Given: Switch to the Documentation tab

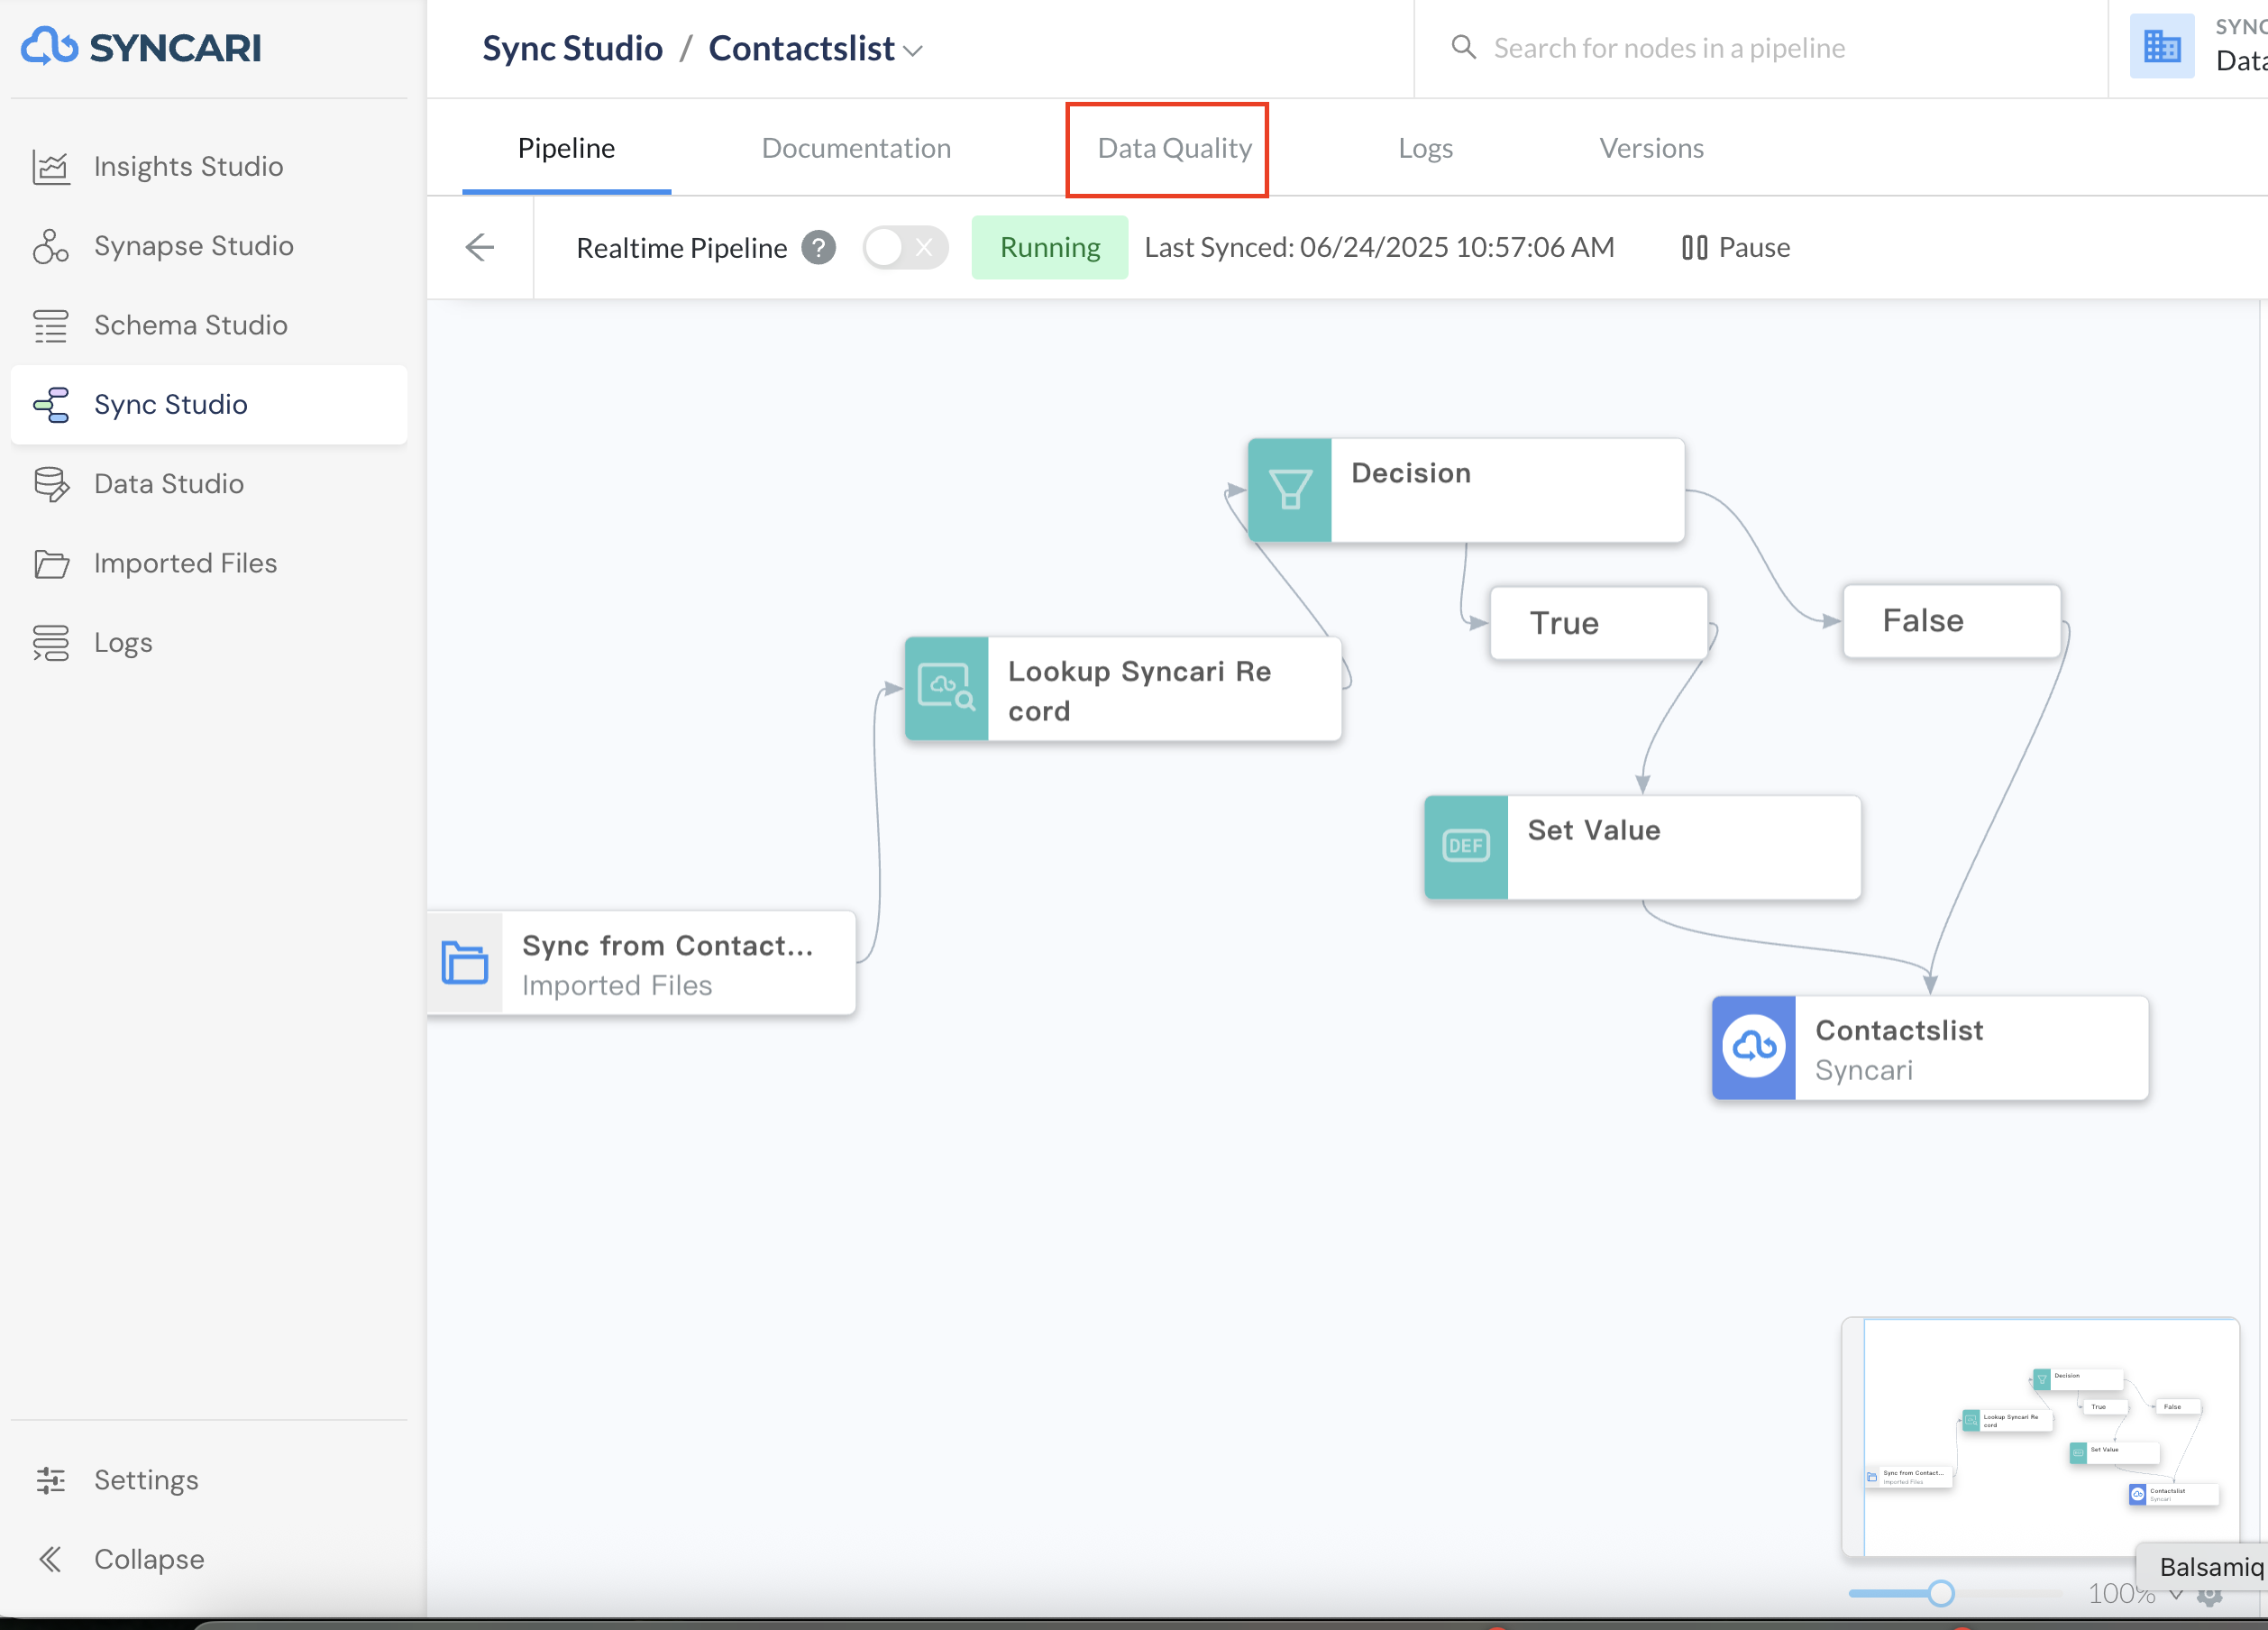Looking at the screenshot, I should coord(856,148).
